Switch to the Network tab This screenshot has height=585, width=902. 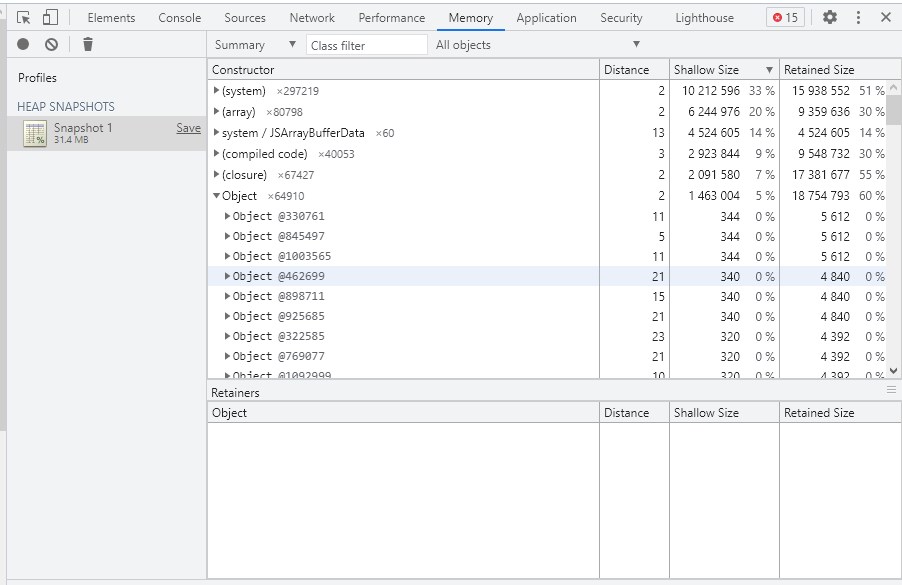click(x=312, y=18)
